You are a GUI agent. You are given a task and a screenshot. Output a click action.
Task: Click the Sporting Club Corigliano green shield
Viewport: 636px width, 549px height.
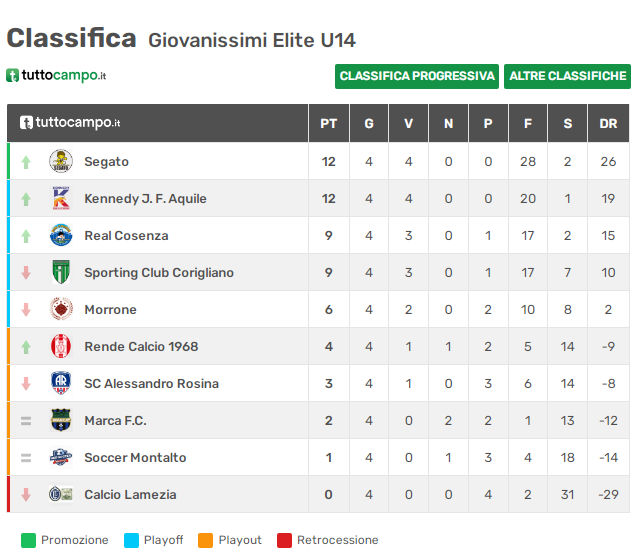pyautogui.click(x=61, y=272)
